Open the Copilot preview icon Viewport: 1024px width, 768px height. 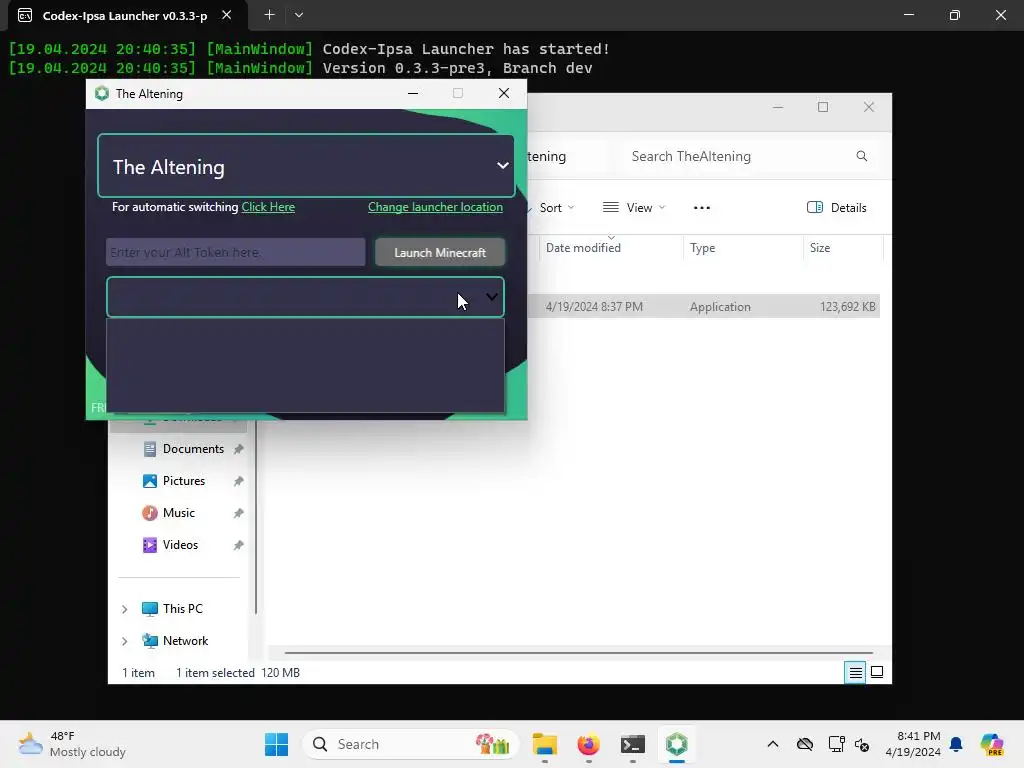[x=991, y=744]
